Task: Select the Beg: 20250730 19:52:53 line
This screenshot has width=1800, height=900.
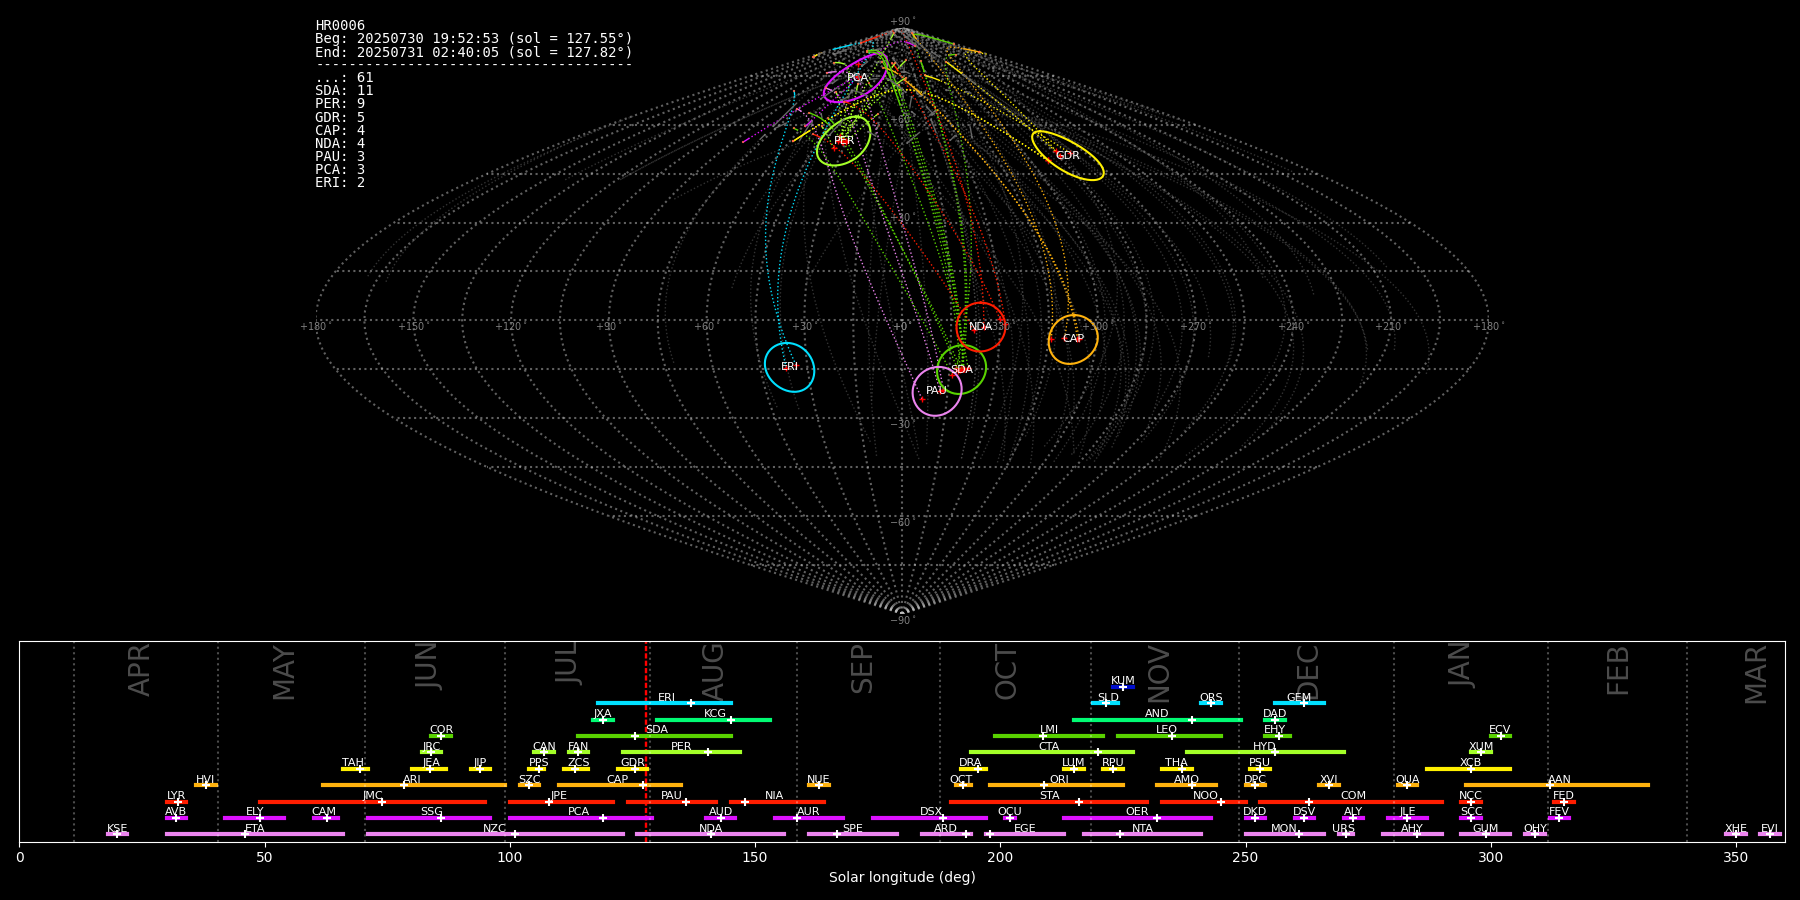Action: (474, 39)
